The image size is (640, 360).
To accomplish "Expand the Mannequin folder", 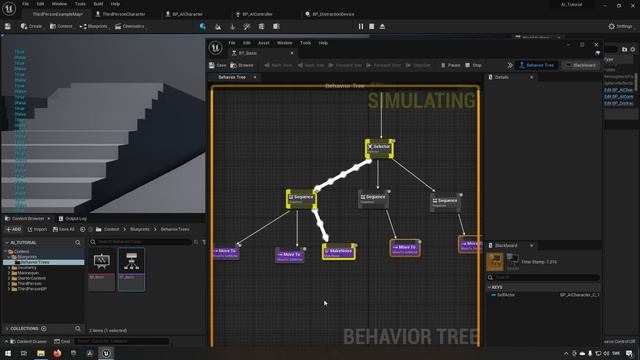I will coord(9,273).
